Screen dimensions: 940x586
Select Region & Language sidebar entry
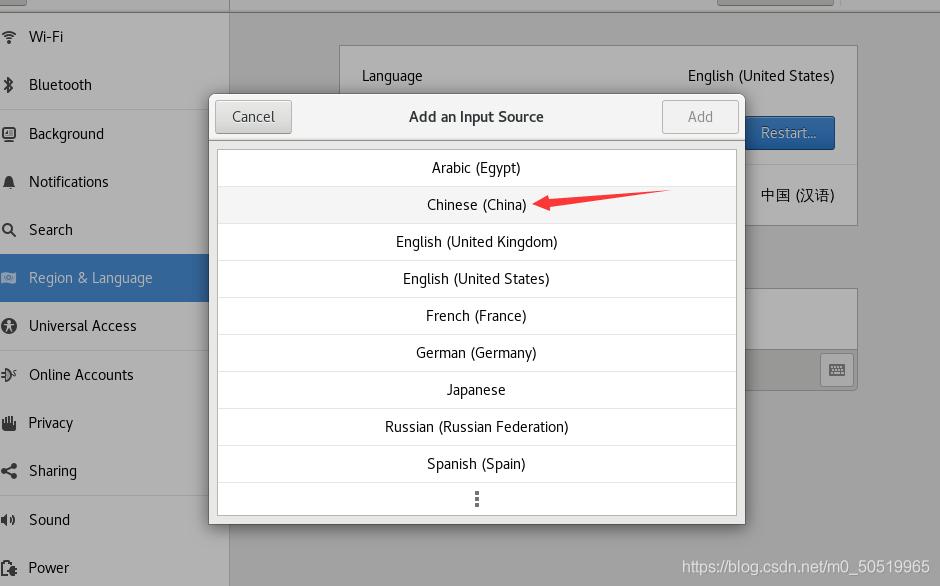105,278
